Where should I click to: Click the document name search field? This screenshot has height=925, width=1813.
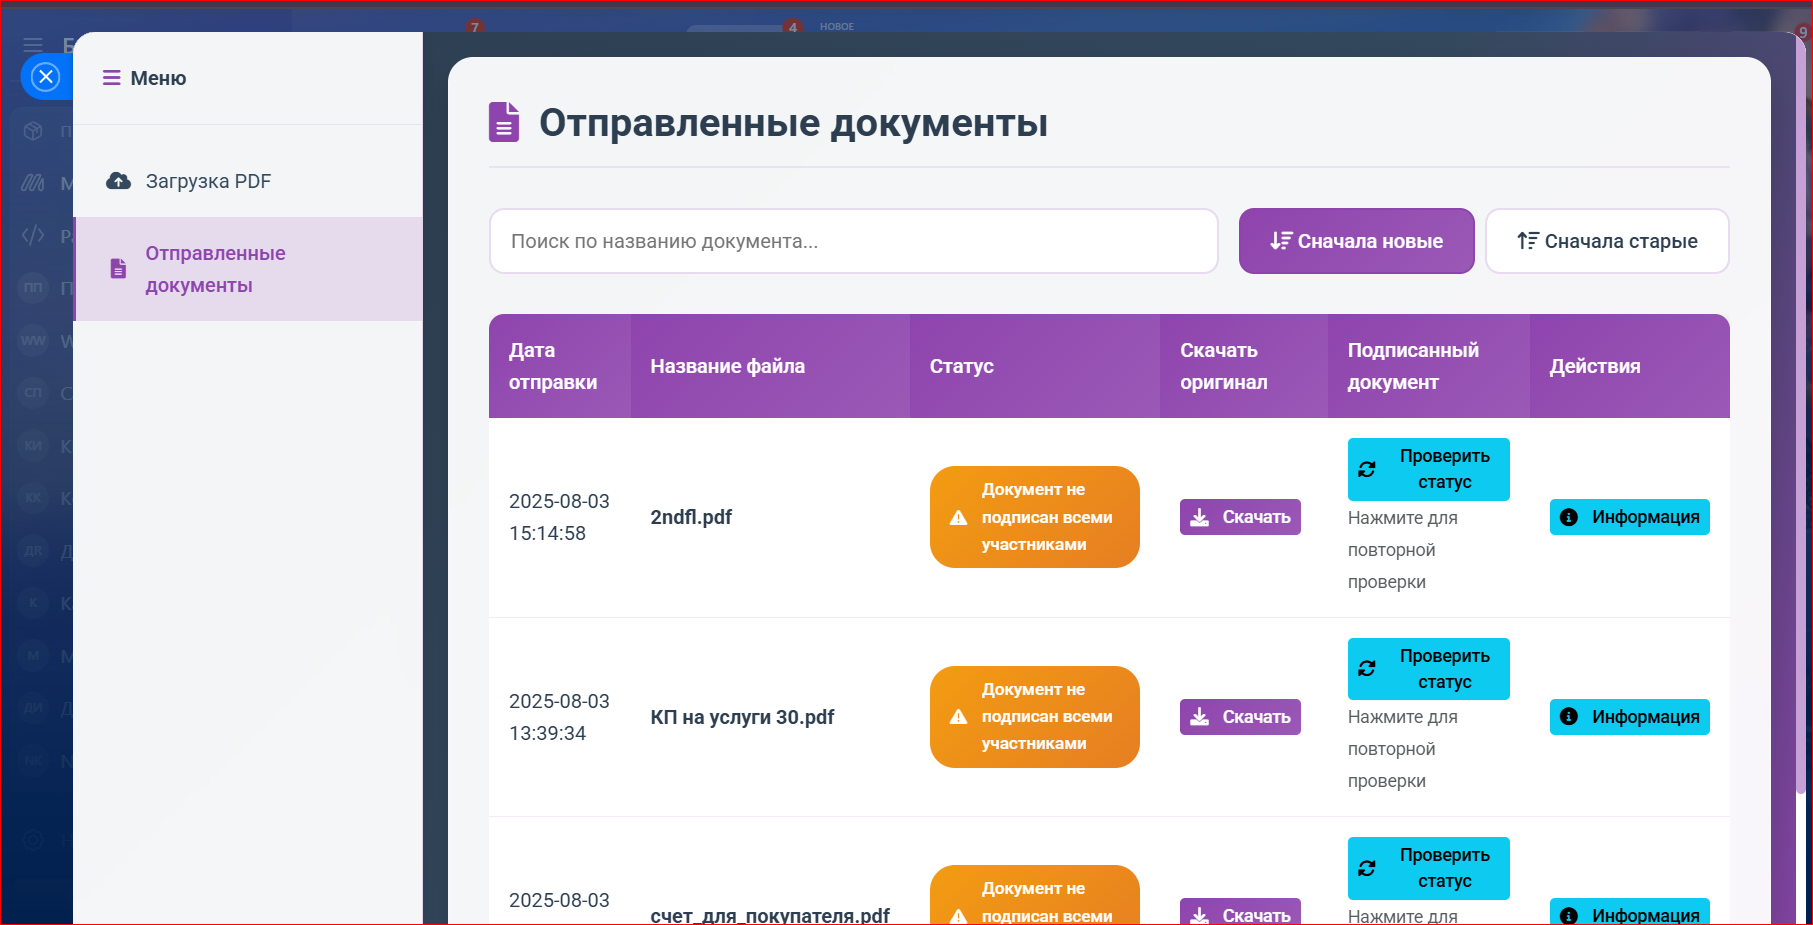[x=853, y=241]
